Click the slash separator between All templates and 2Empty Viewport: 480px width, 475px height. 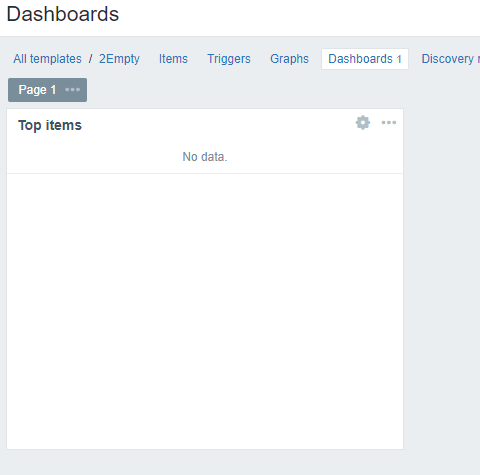click(x=90, y=59)
